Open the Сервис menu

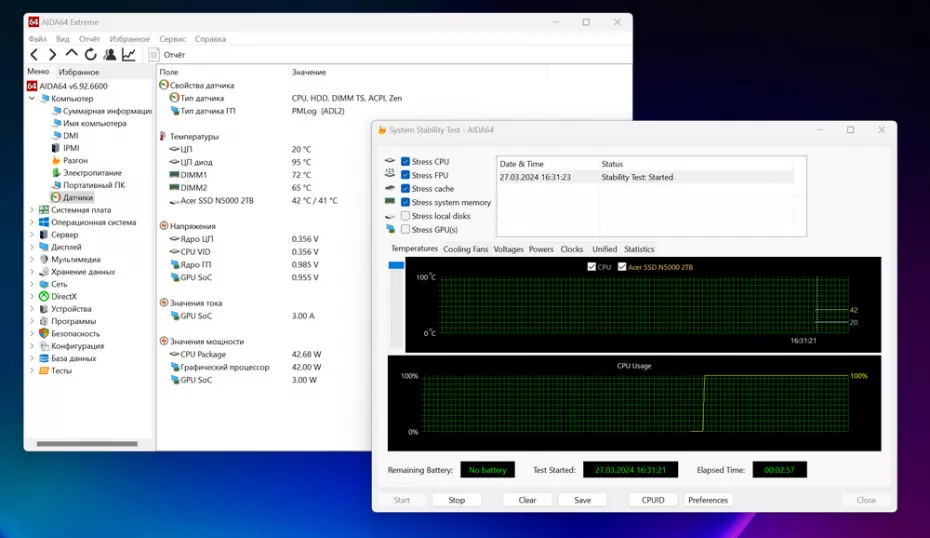172,39
